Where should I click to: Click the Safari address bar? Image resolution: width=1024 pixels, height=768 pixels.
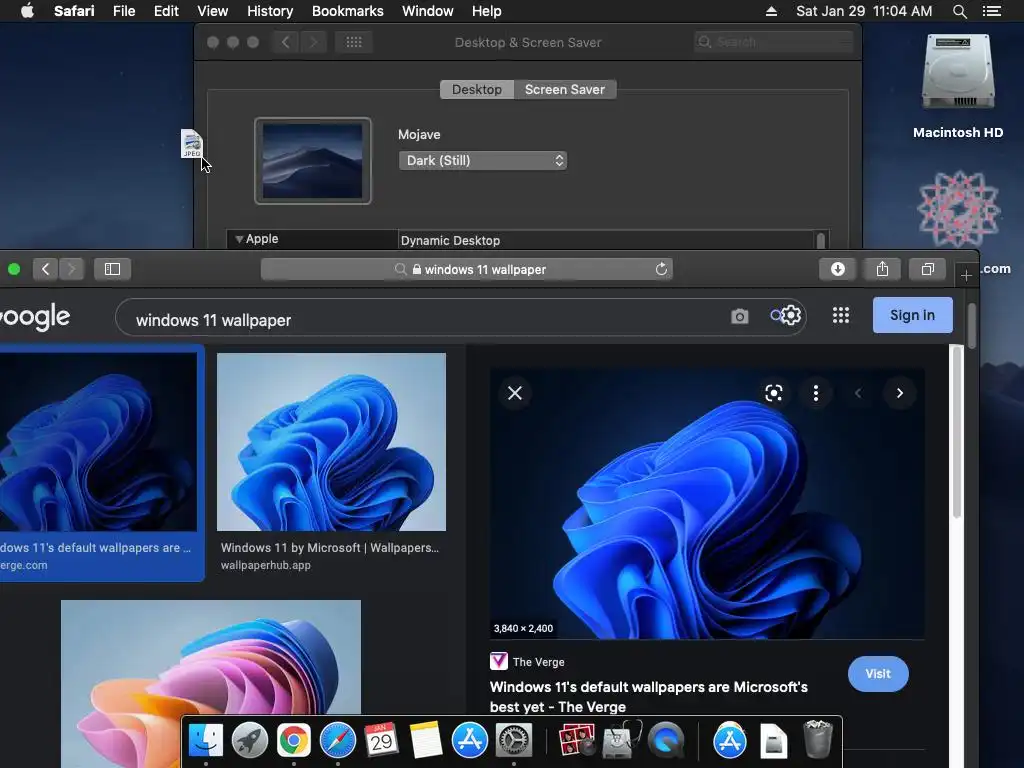(467, 269)
